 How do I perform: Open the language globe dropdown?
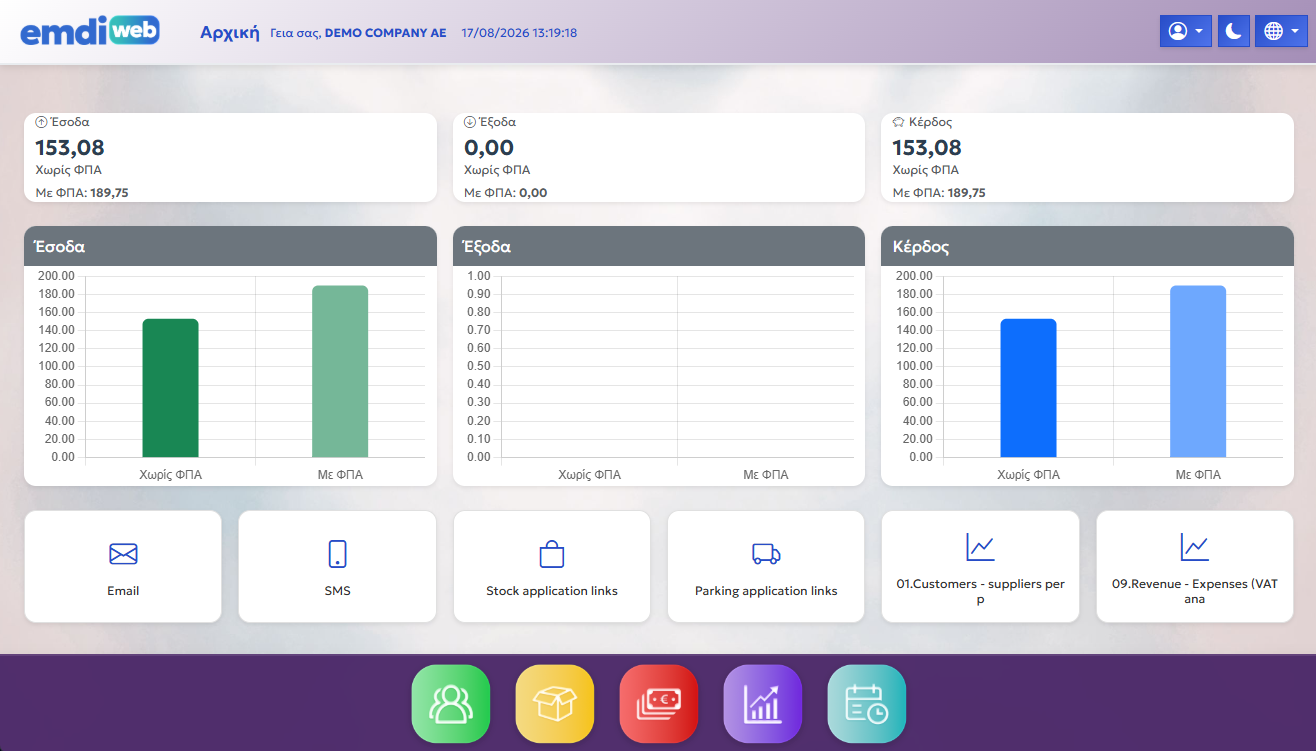[x=1281, y=31]
